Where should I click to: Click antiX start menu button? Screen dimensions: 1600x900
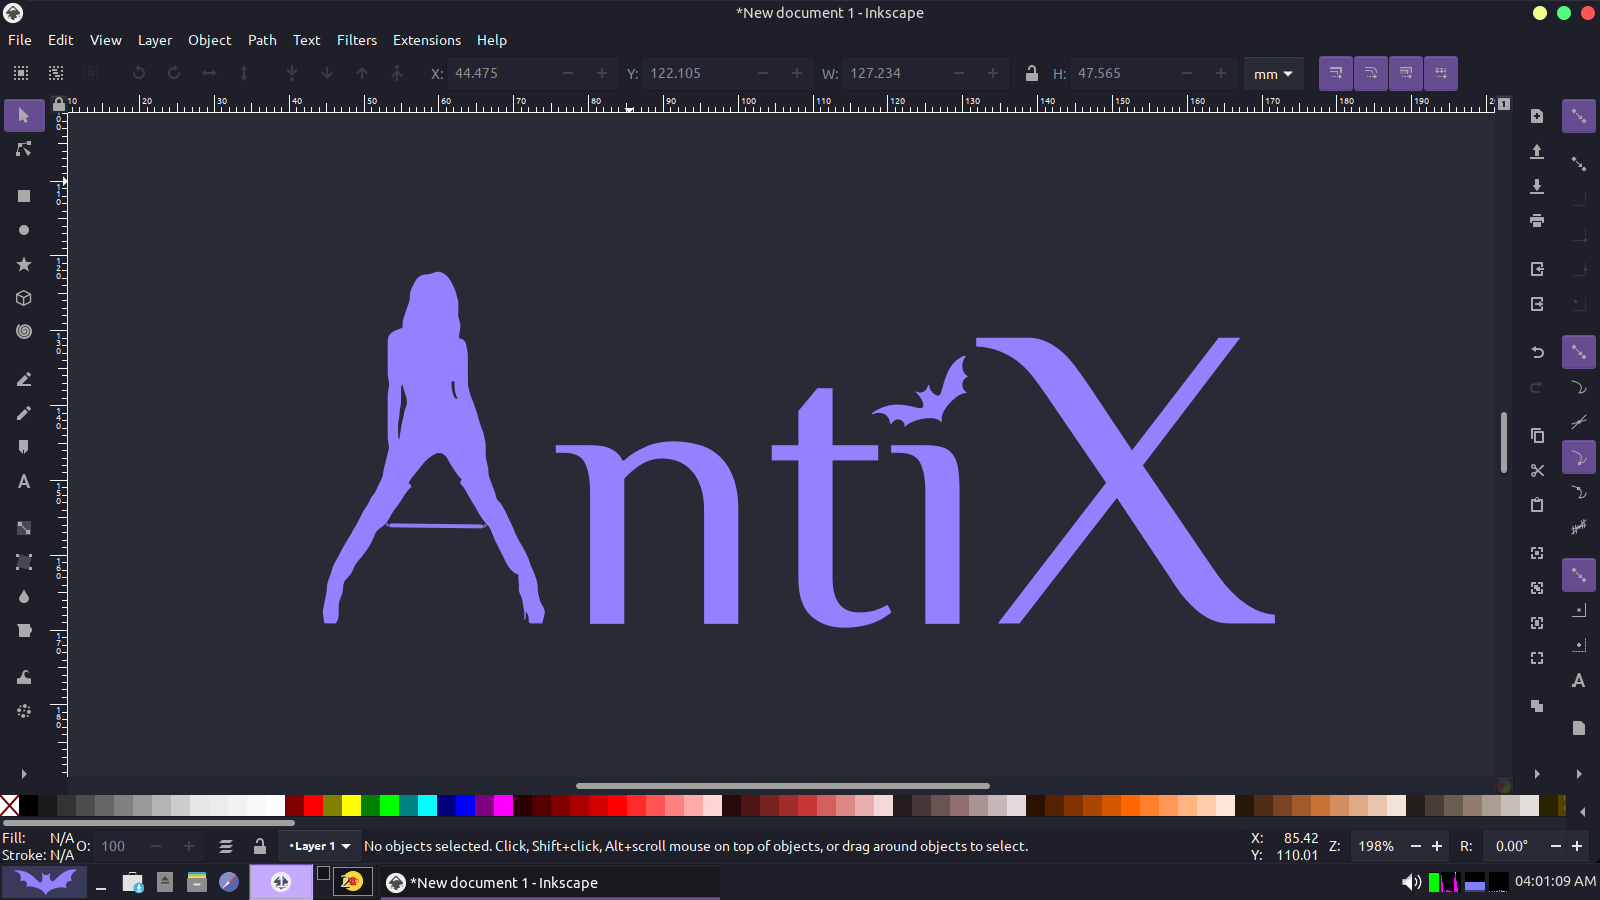click(44, 882)
